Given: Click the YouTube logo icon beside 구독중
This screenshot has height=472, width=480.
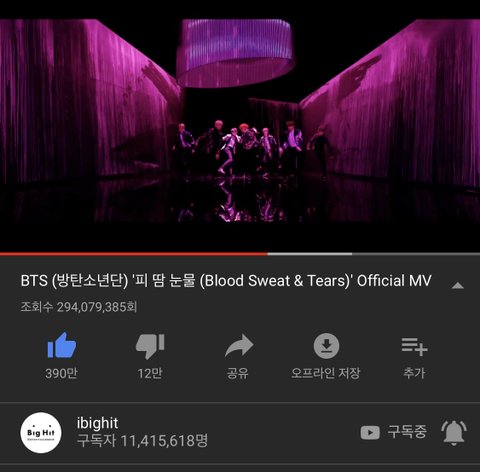Looking at the screenshot, I should pos(370,433).
